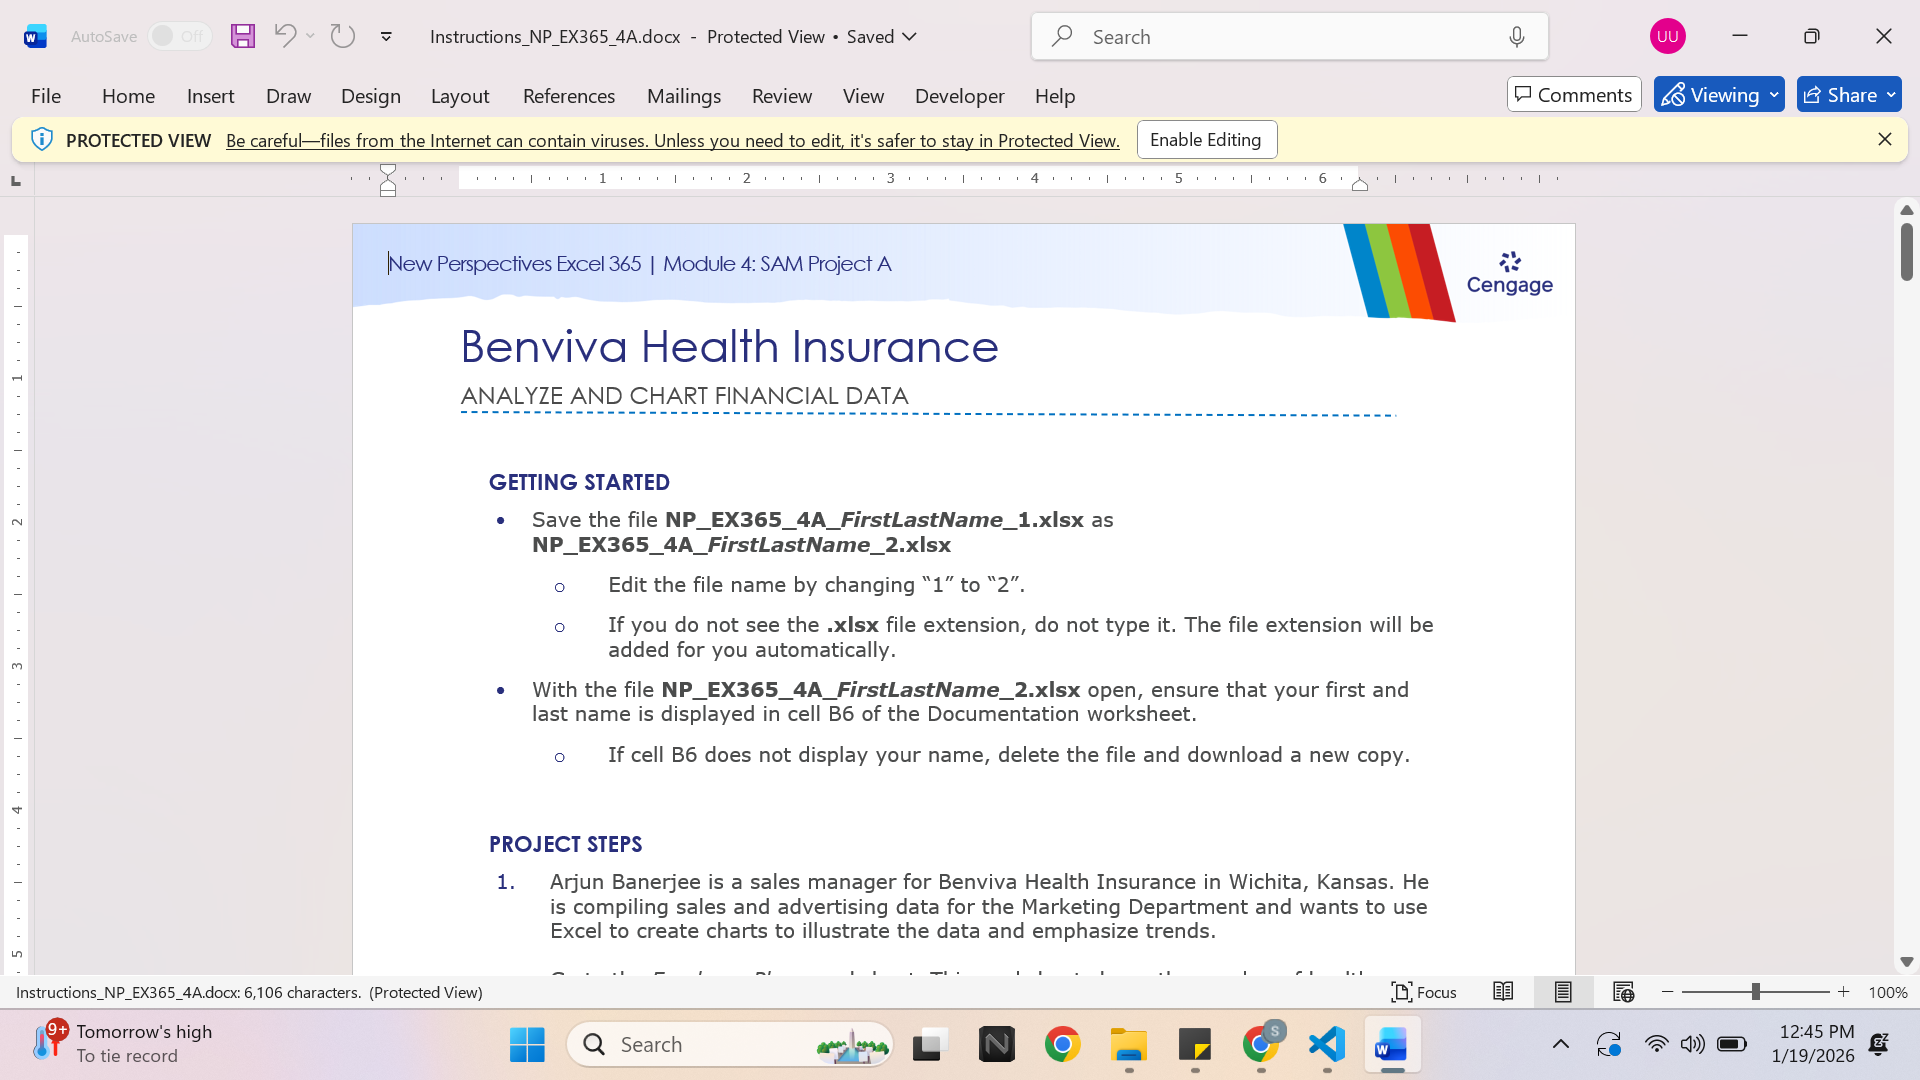Image resolution: width=1920 pixels, height=1080 pixels.
Task: Dismiss the Protected View message bar
Action: coord(1885,140)
